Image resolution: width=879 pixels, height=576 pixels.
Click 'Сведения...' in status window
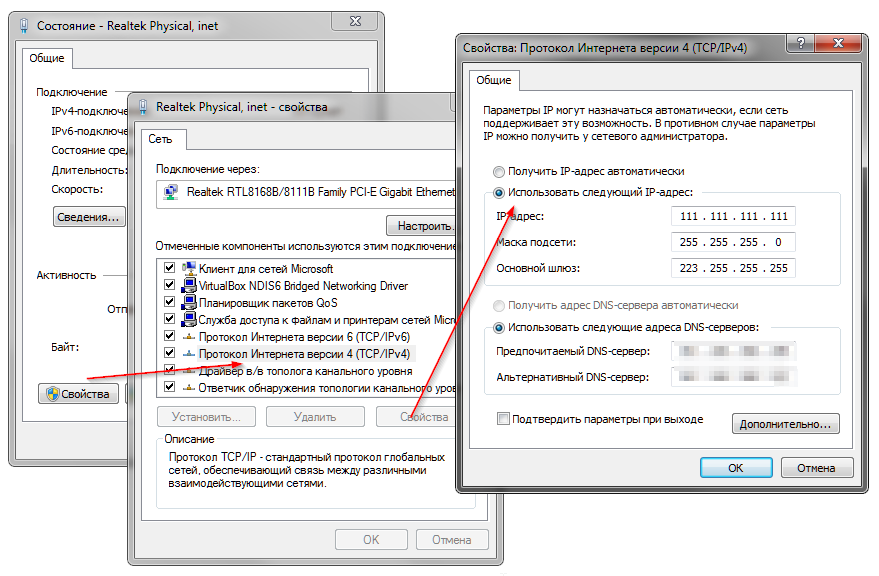89,217
